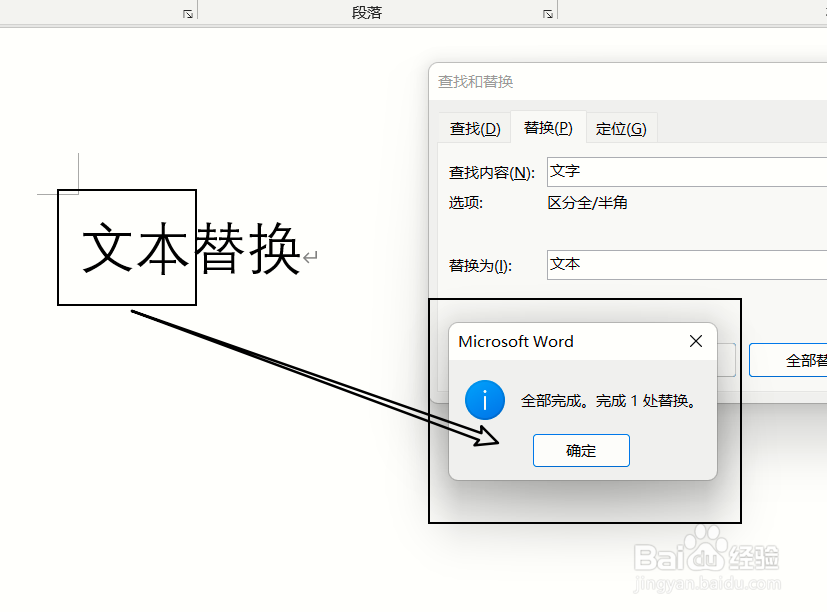
Task: Click the 全部完成。完成 1 处替换。 message text
Action: tap(609, 401)
